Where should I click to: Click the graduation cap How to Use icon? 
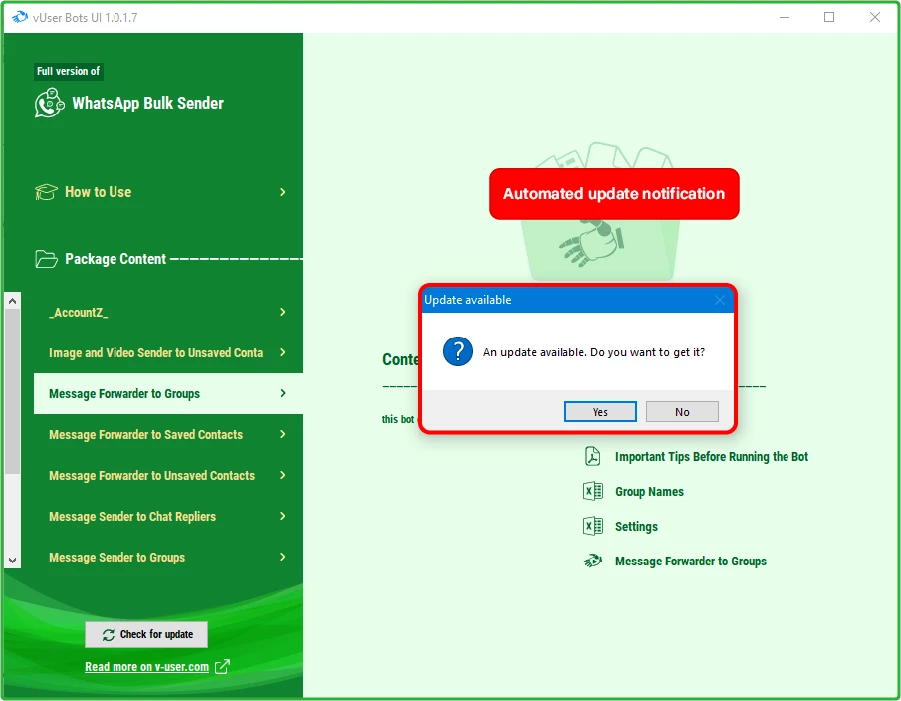(46, 192)
